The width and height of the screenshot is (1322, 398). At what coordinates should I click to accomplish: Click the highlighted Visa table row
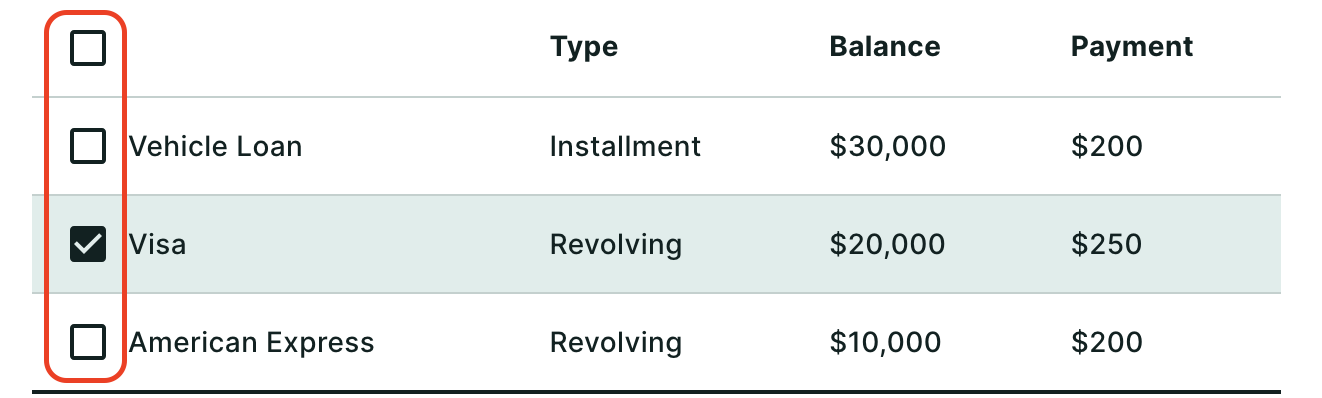tap(656, 244)
